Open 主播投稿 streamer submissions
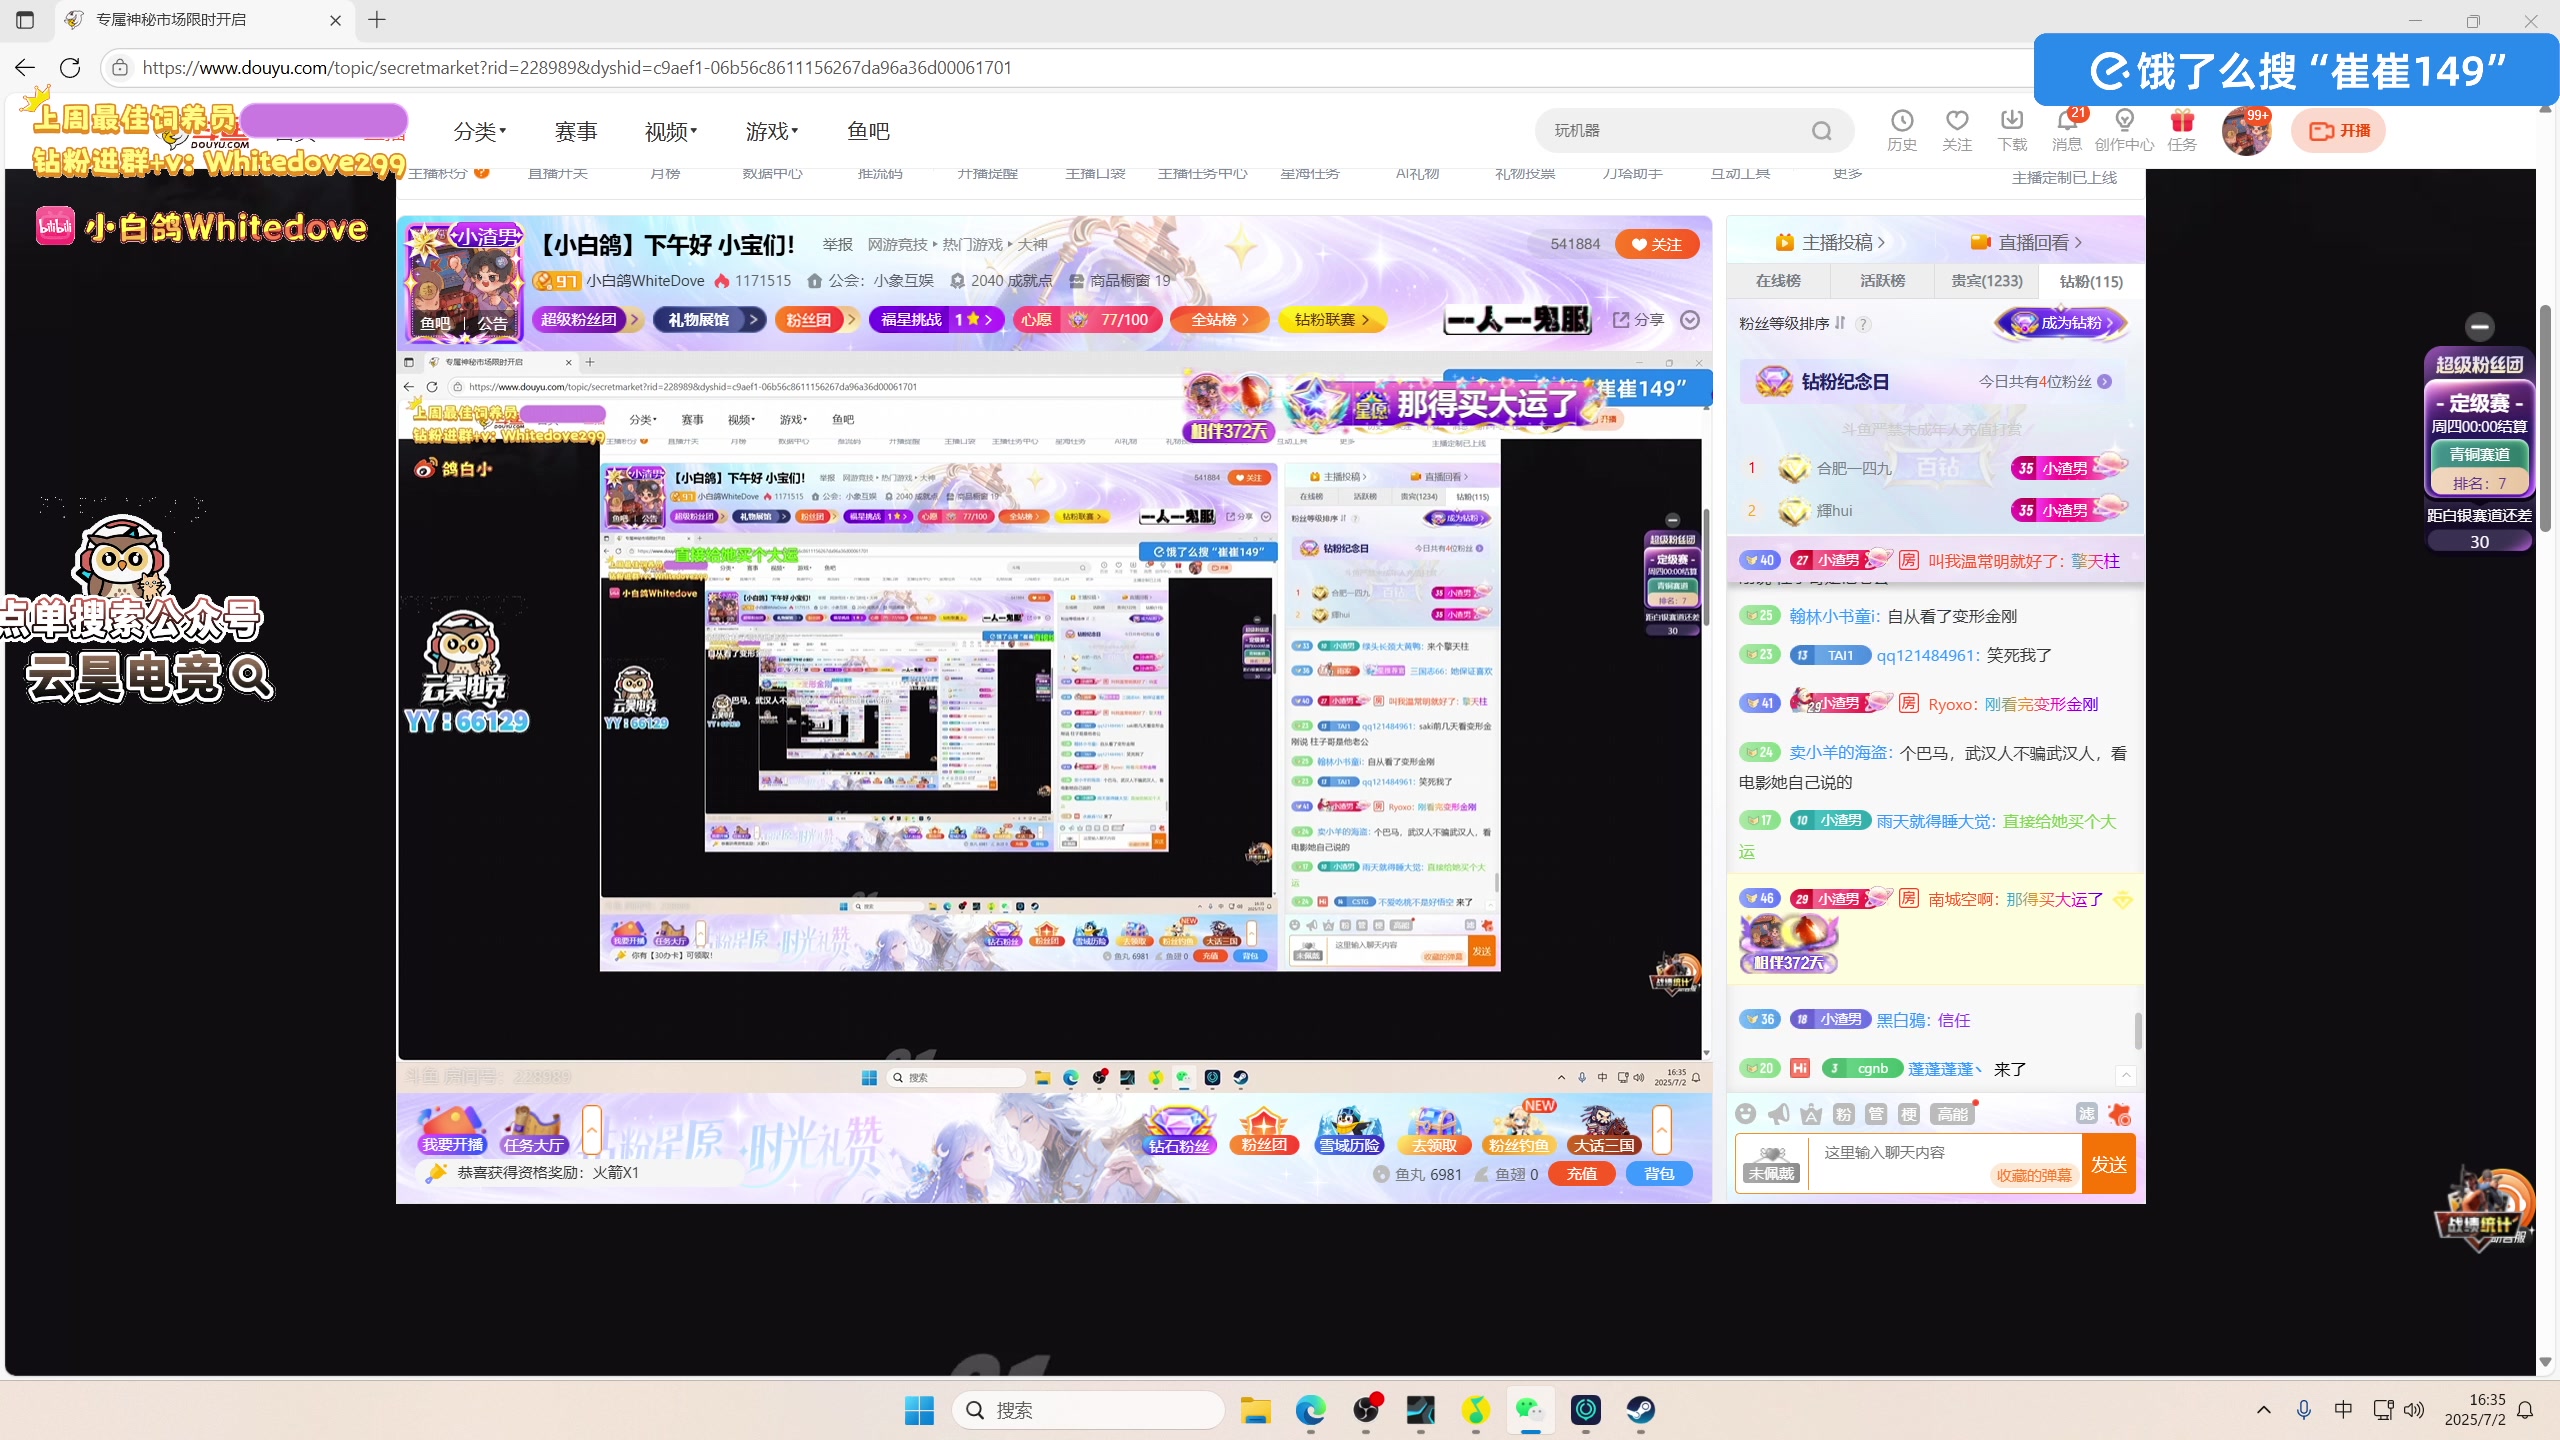This screenshot has height=1440, width=2560. click(1829, 242)
